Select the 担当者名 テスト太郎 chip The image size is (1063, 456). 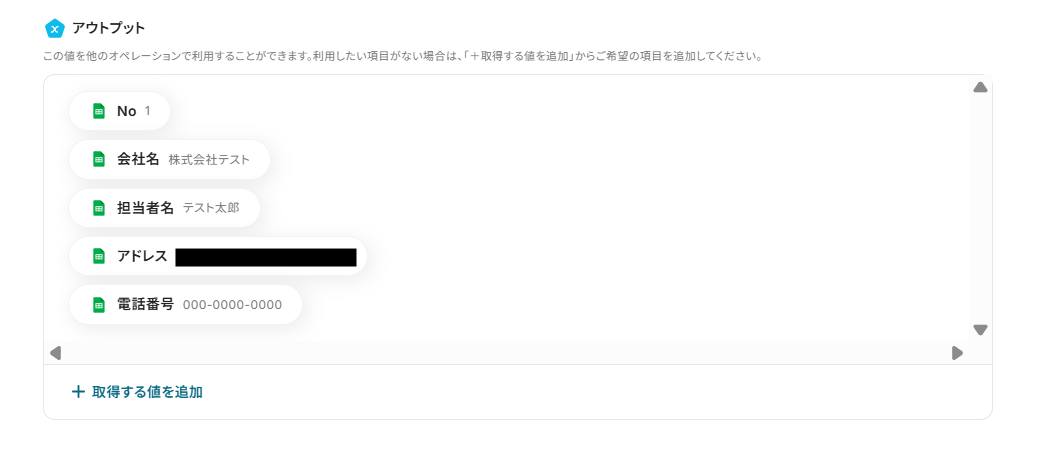pos(164,208)
